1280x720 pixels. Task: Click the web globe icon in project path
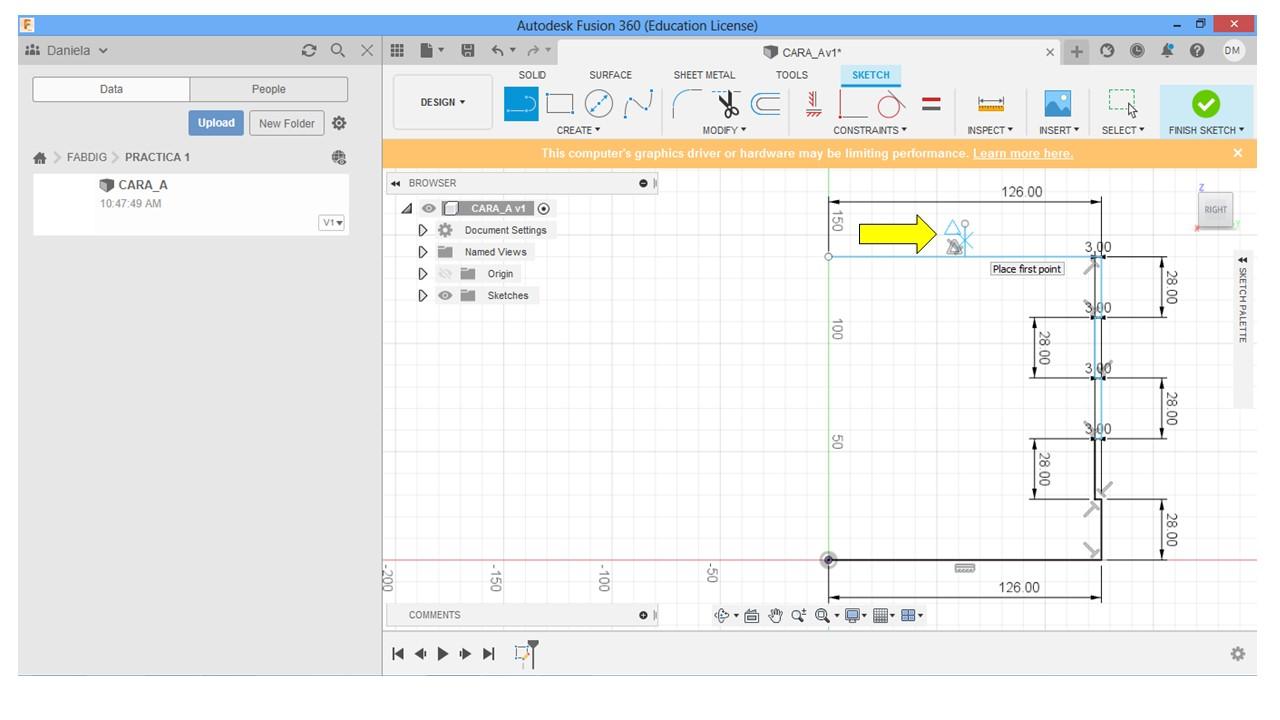coord(339,157)
